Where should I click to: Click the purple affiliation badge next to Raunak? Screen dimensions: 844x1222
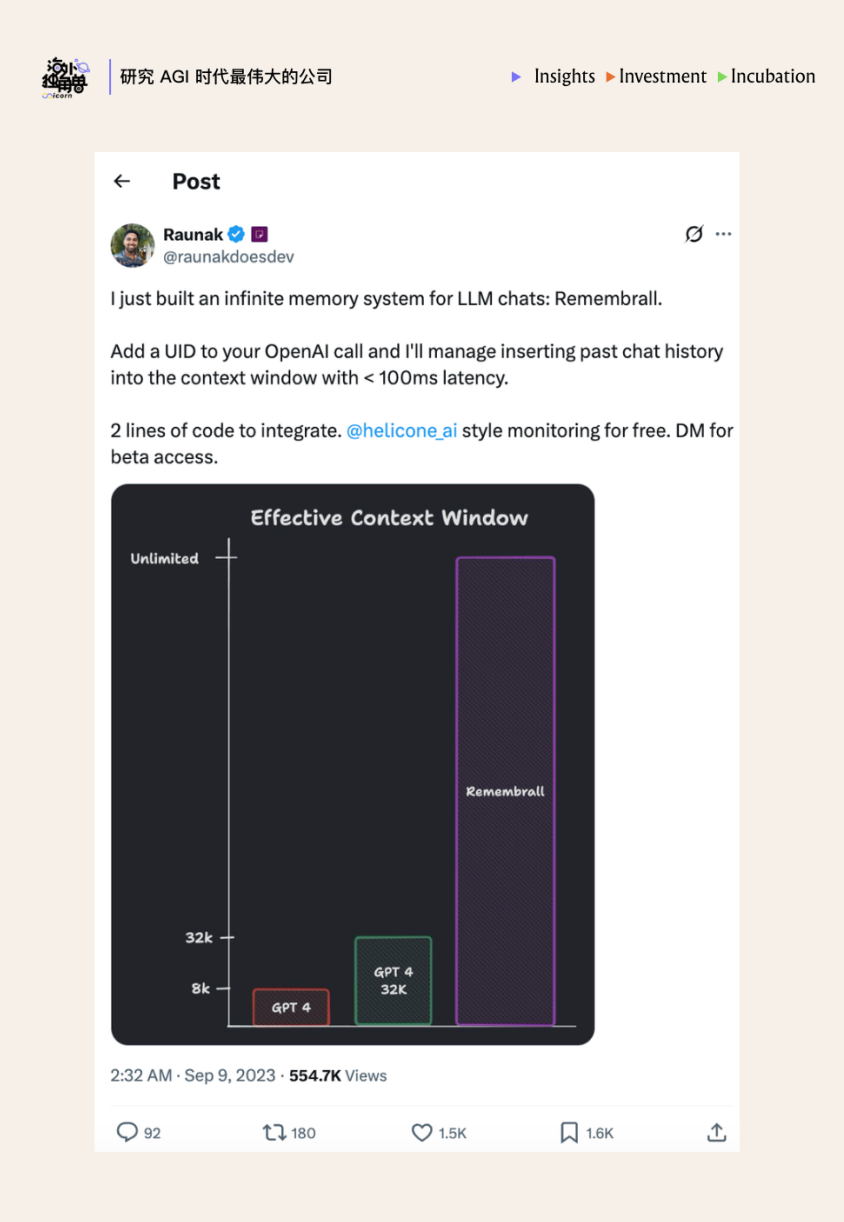click(259, 235)
